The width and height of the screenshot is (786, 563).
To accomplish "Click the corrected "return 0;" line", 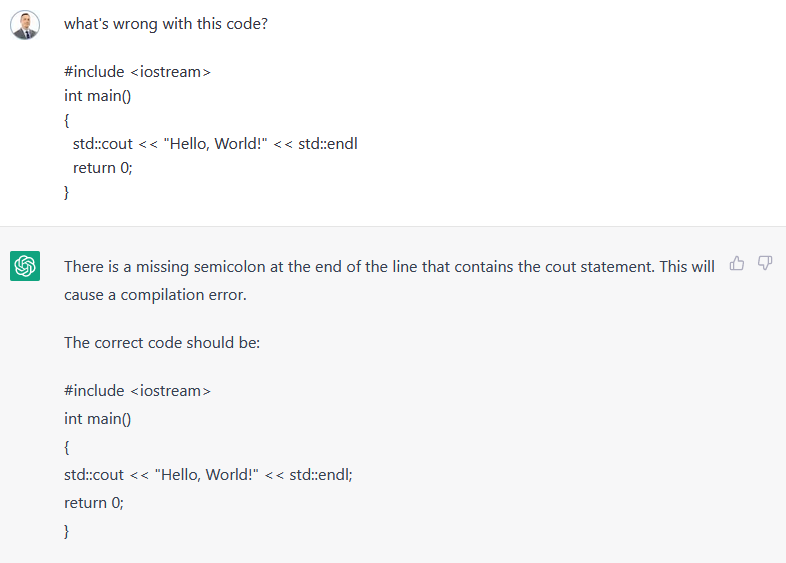I will [x=94, y=503].
